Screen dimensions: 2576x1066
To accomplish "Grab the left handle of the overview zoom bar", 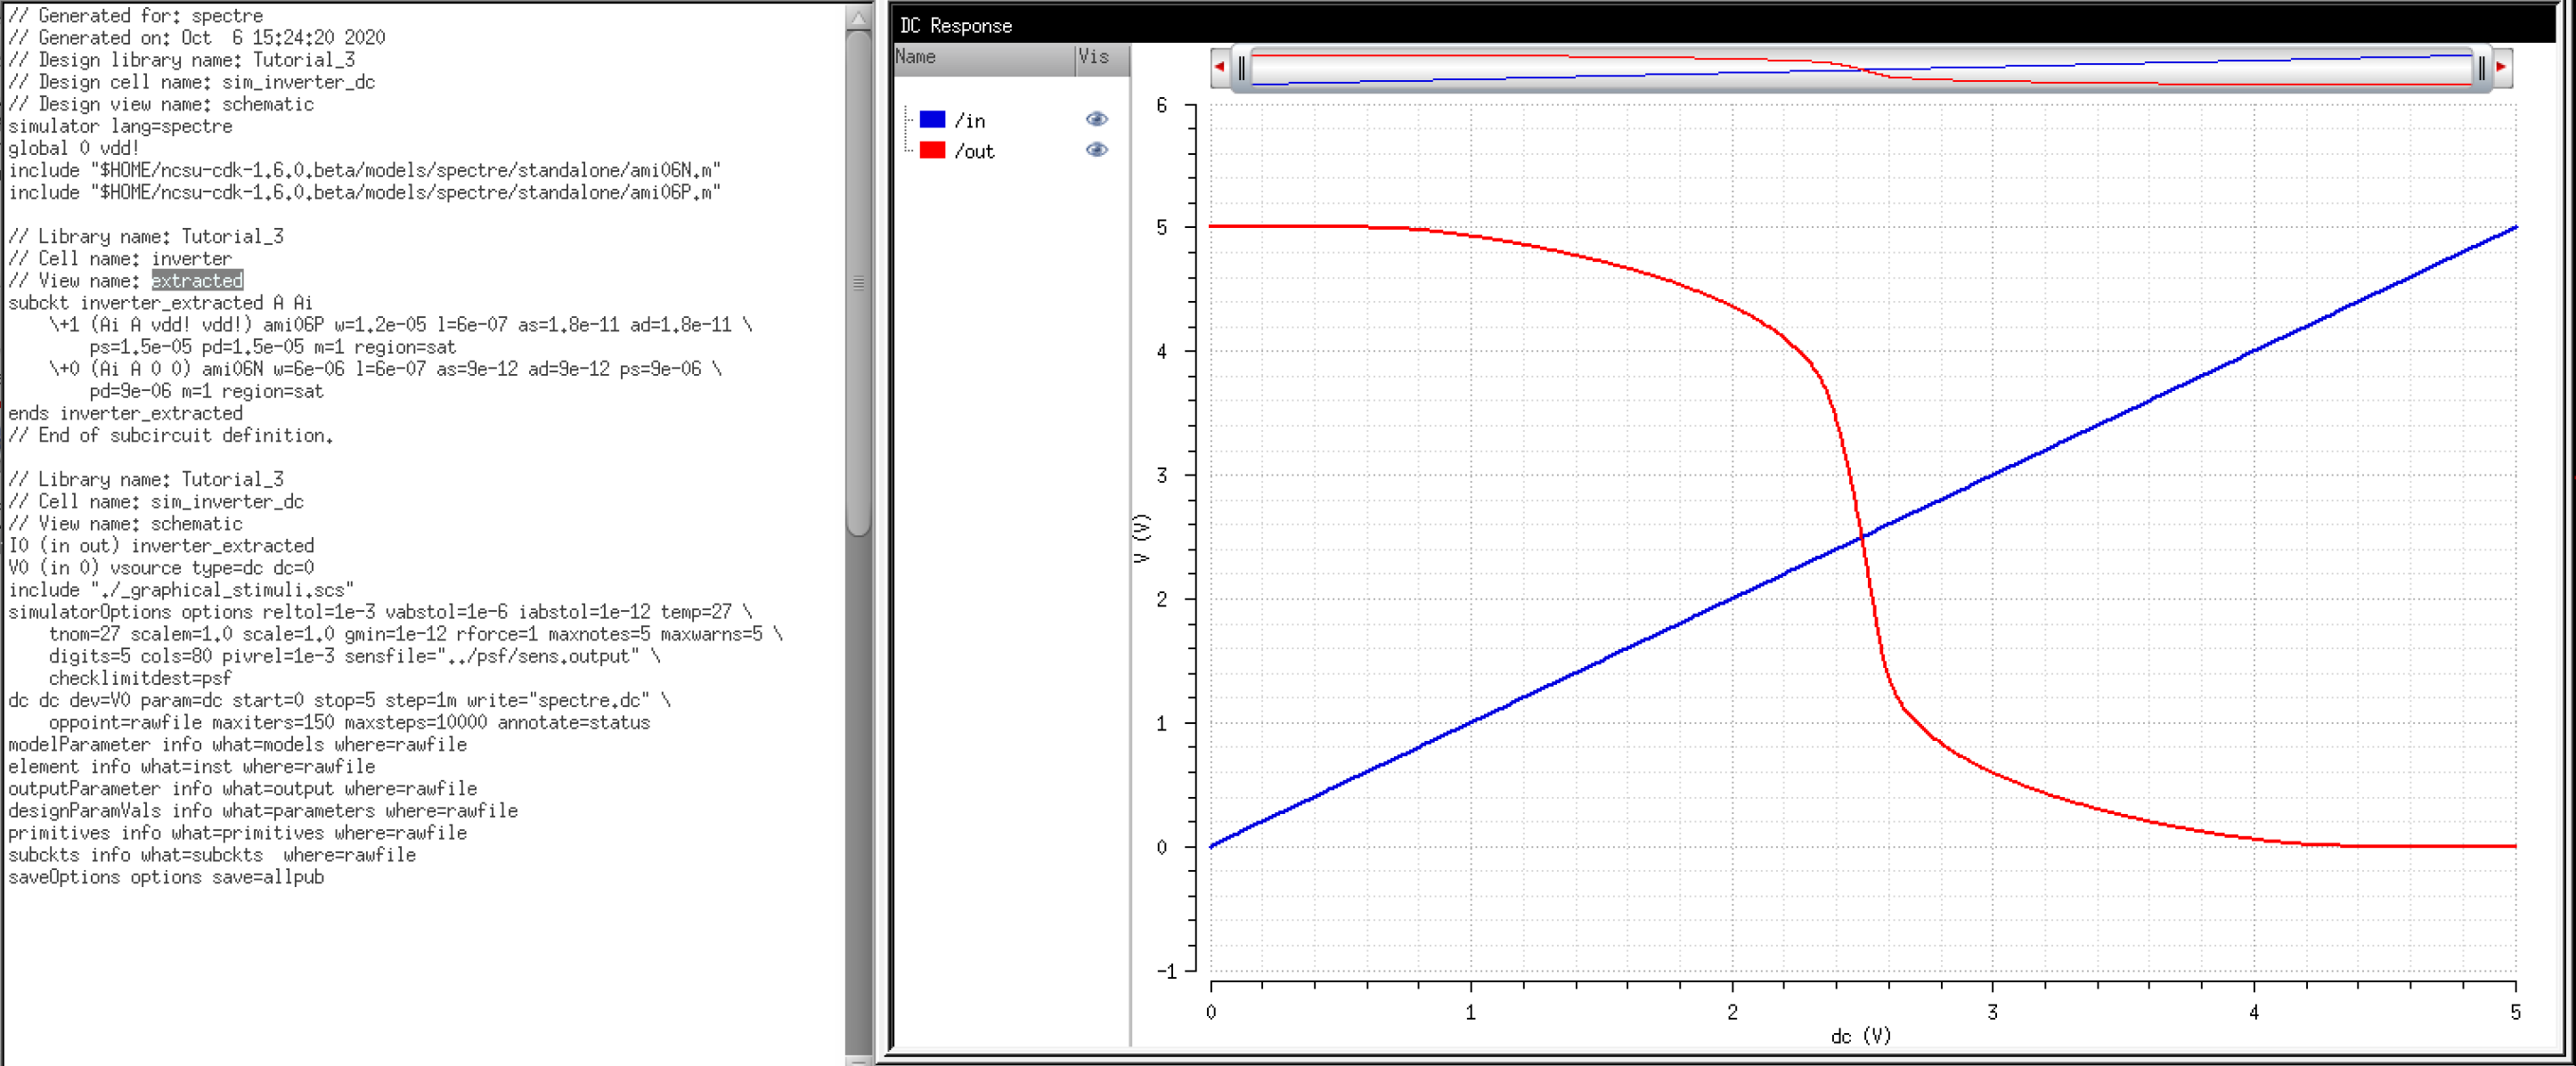I will (1241, 68).
